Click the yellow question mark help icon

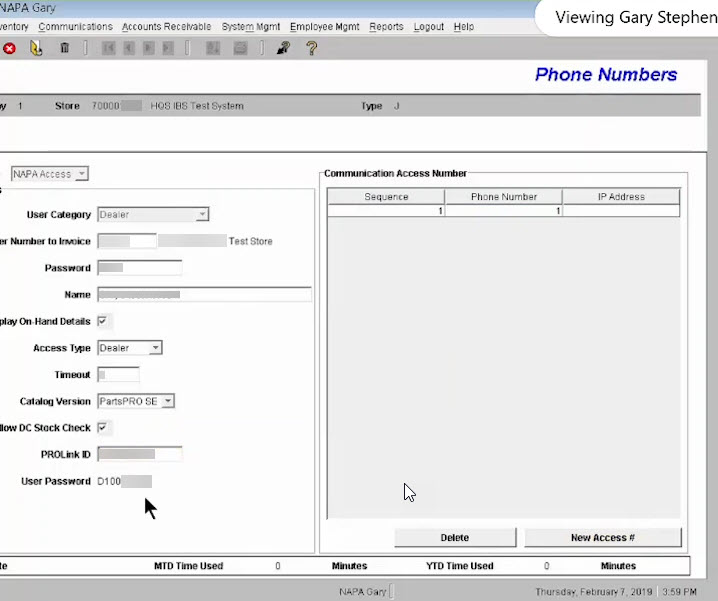(311, 48)
